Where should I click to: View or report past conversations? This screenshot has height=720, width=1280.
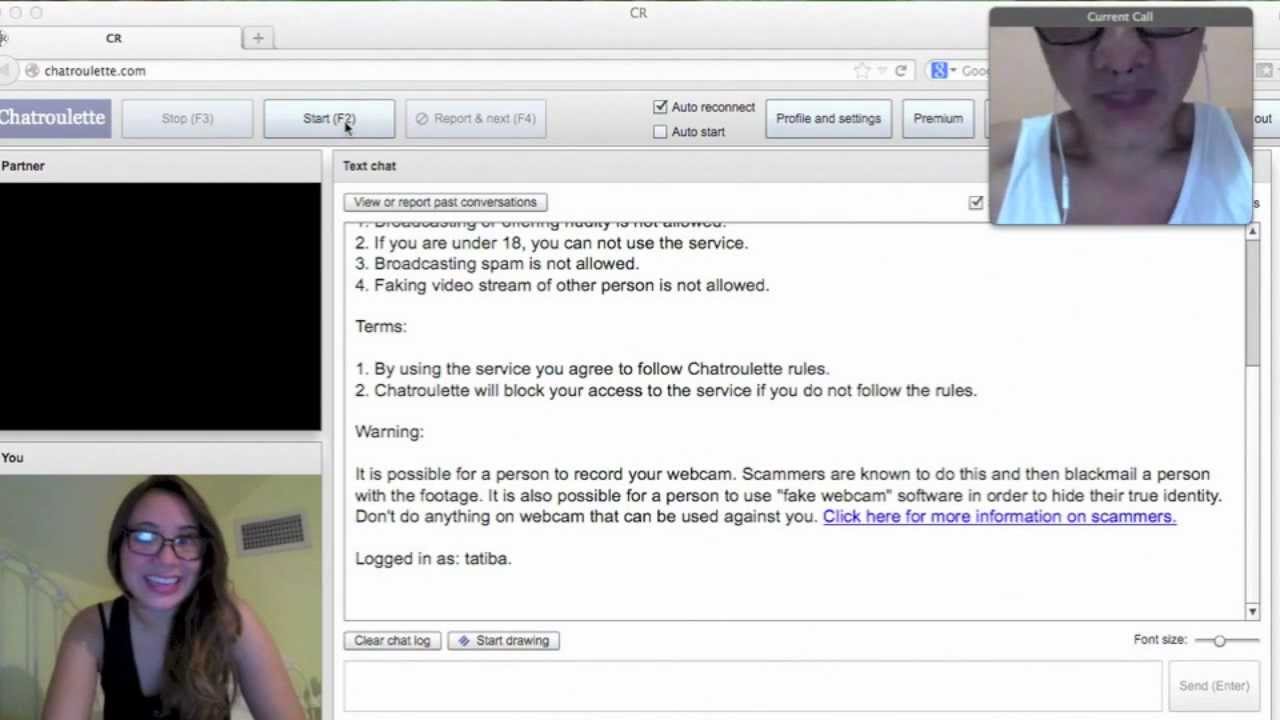click(445, 202)
